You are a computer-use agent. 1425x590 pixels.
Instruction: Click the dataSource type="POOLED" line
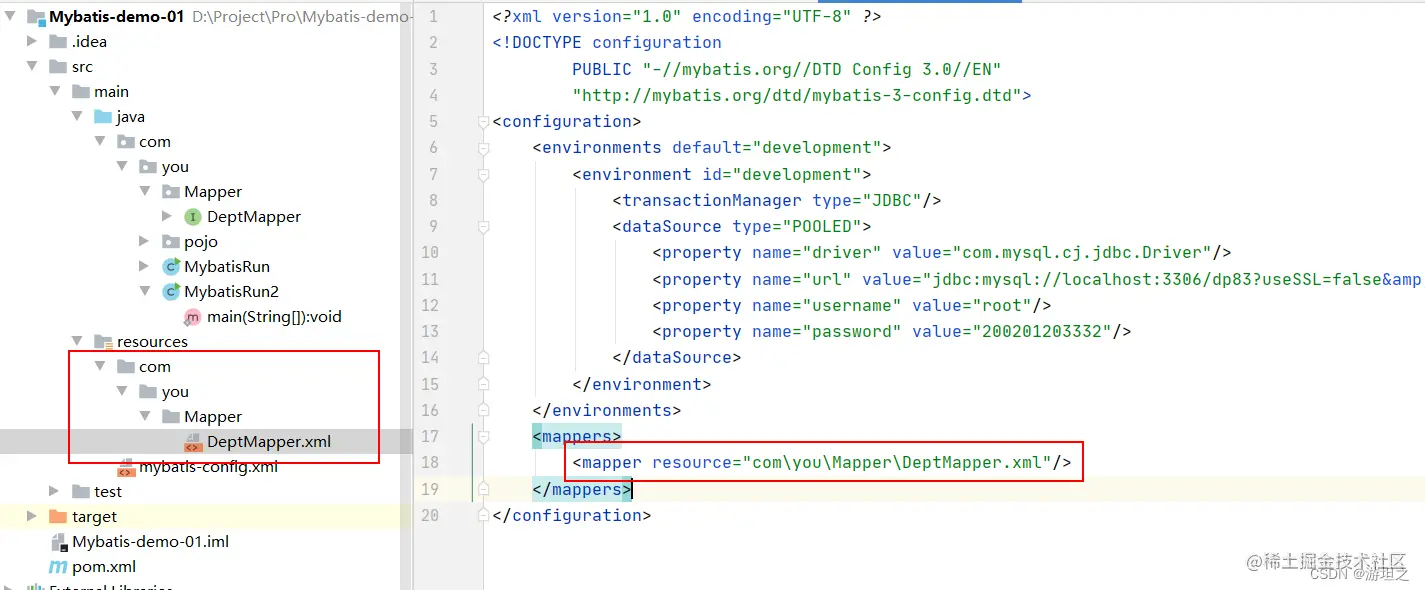tap(742, 226)
